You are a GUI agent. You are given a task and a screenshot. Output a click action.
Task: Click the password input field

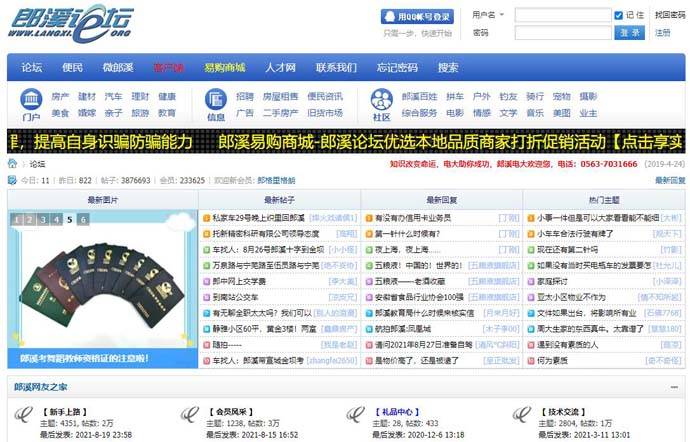point(563,33)
